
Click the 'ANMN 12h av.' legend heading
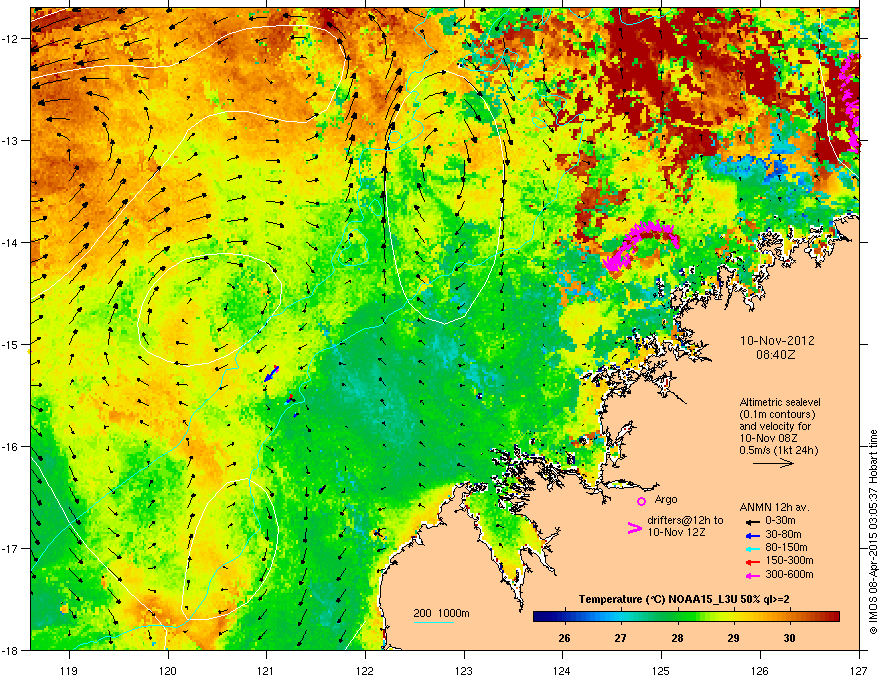click(x=774, y=508)
